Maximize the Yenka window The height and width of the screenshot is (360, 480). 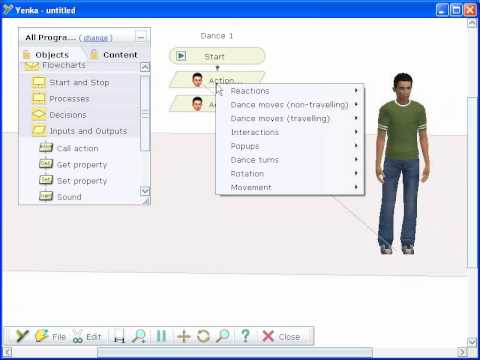tap(456, 10)
